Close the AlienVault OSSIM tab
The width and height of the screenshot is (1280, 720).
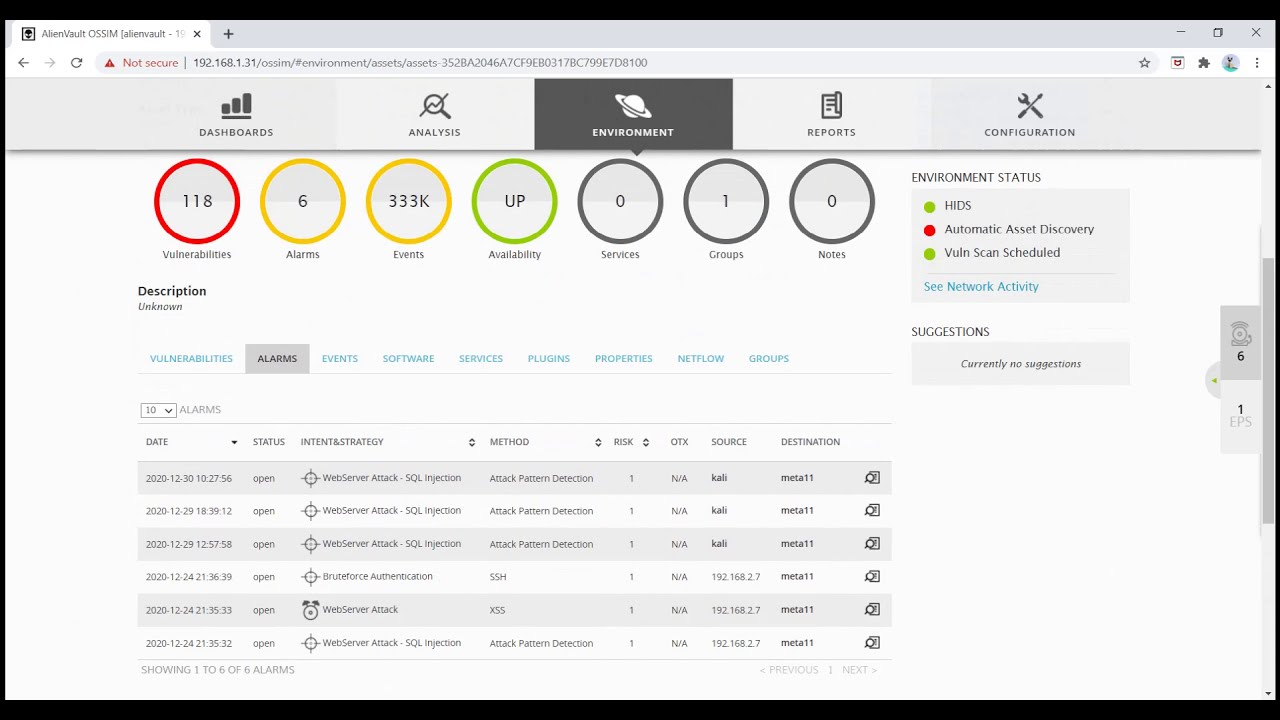[x=197, y=34]
